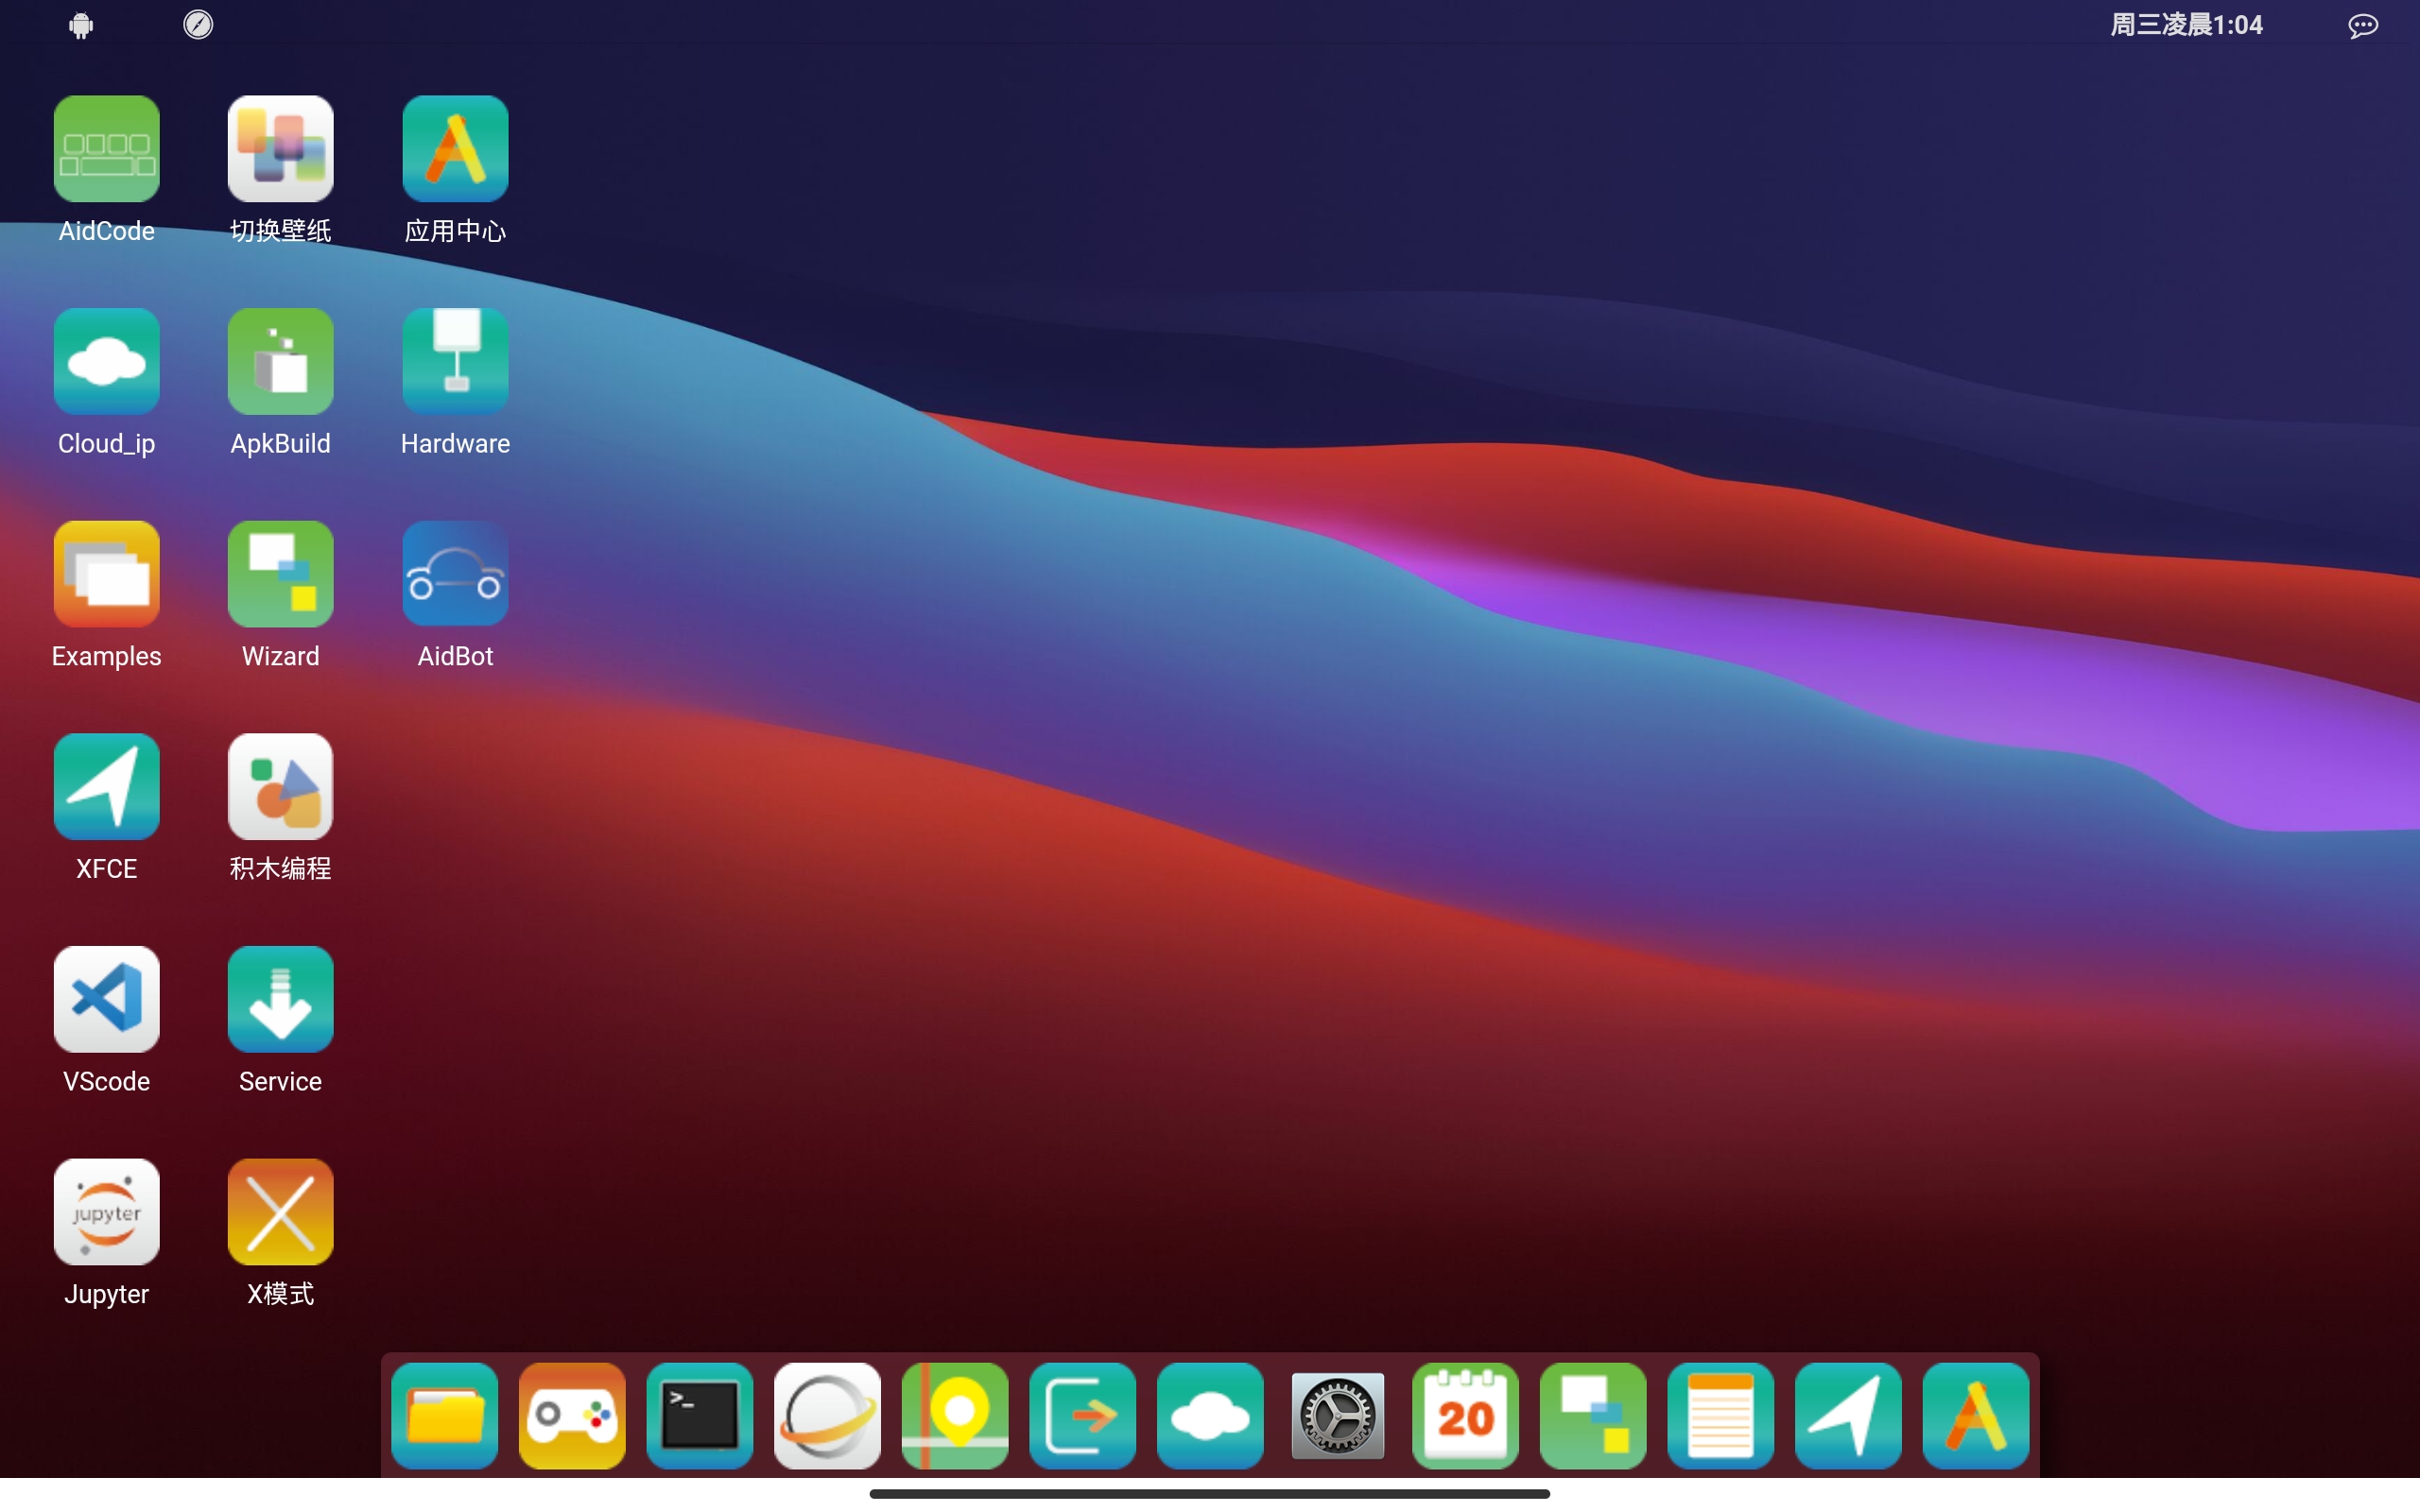Open the Examples app
This screenshot has height=1512, width=2420.
pos(106,574)
